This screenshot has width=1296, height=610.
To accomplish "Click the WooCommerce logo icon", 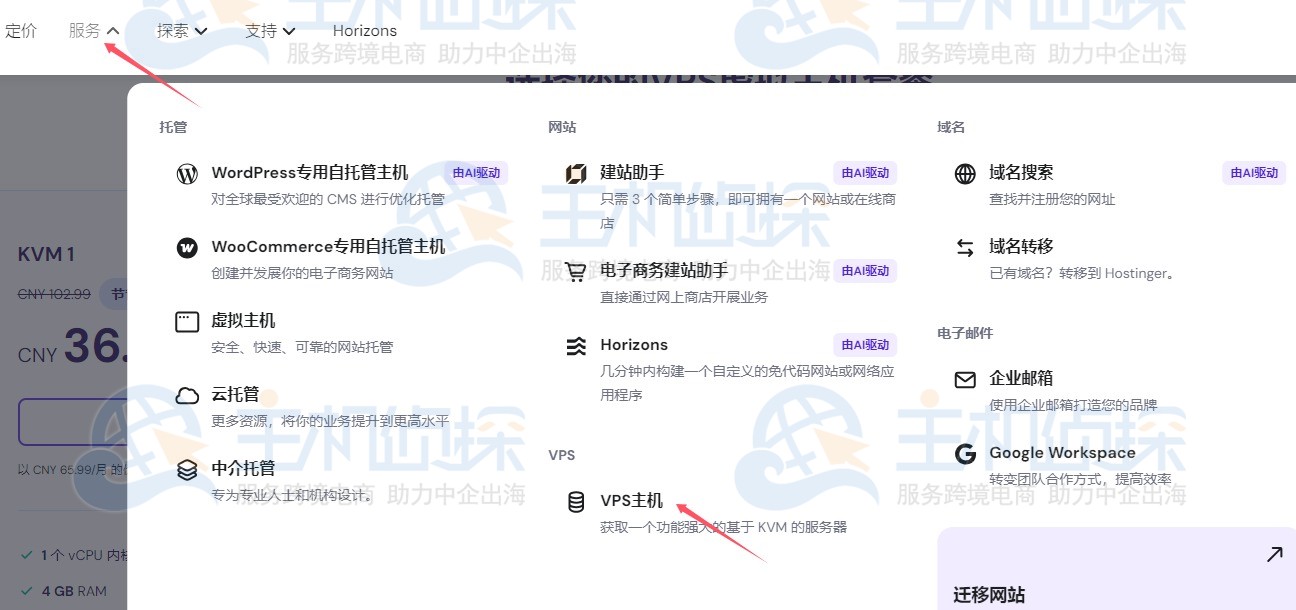I will pos(187,248).
